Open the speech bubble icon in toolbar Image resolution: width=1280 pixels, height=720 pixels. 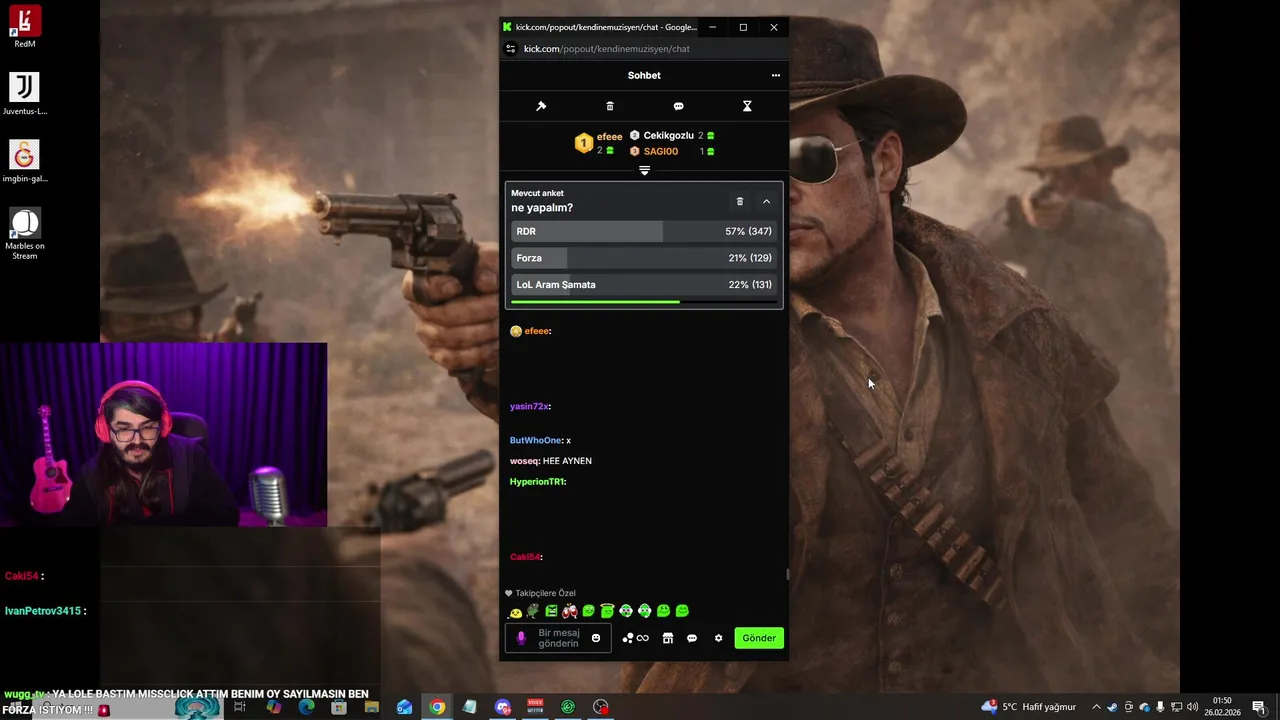(x=678, y=106)
